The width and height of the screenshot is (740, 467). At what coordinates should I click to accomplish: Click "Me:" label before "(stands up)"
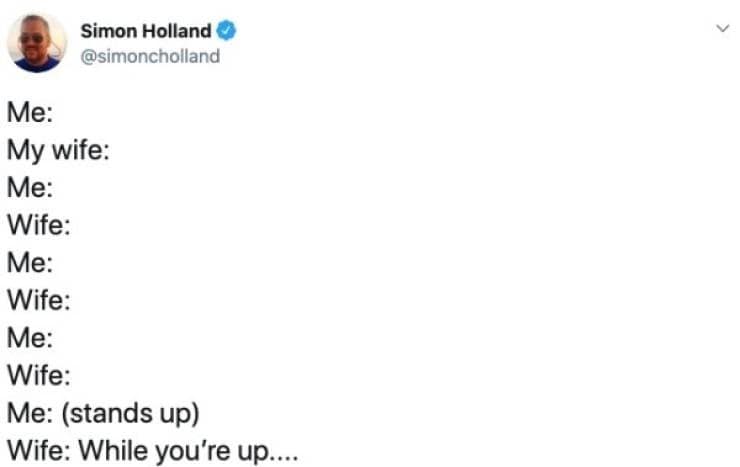(x=30, y=413)
